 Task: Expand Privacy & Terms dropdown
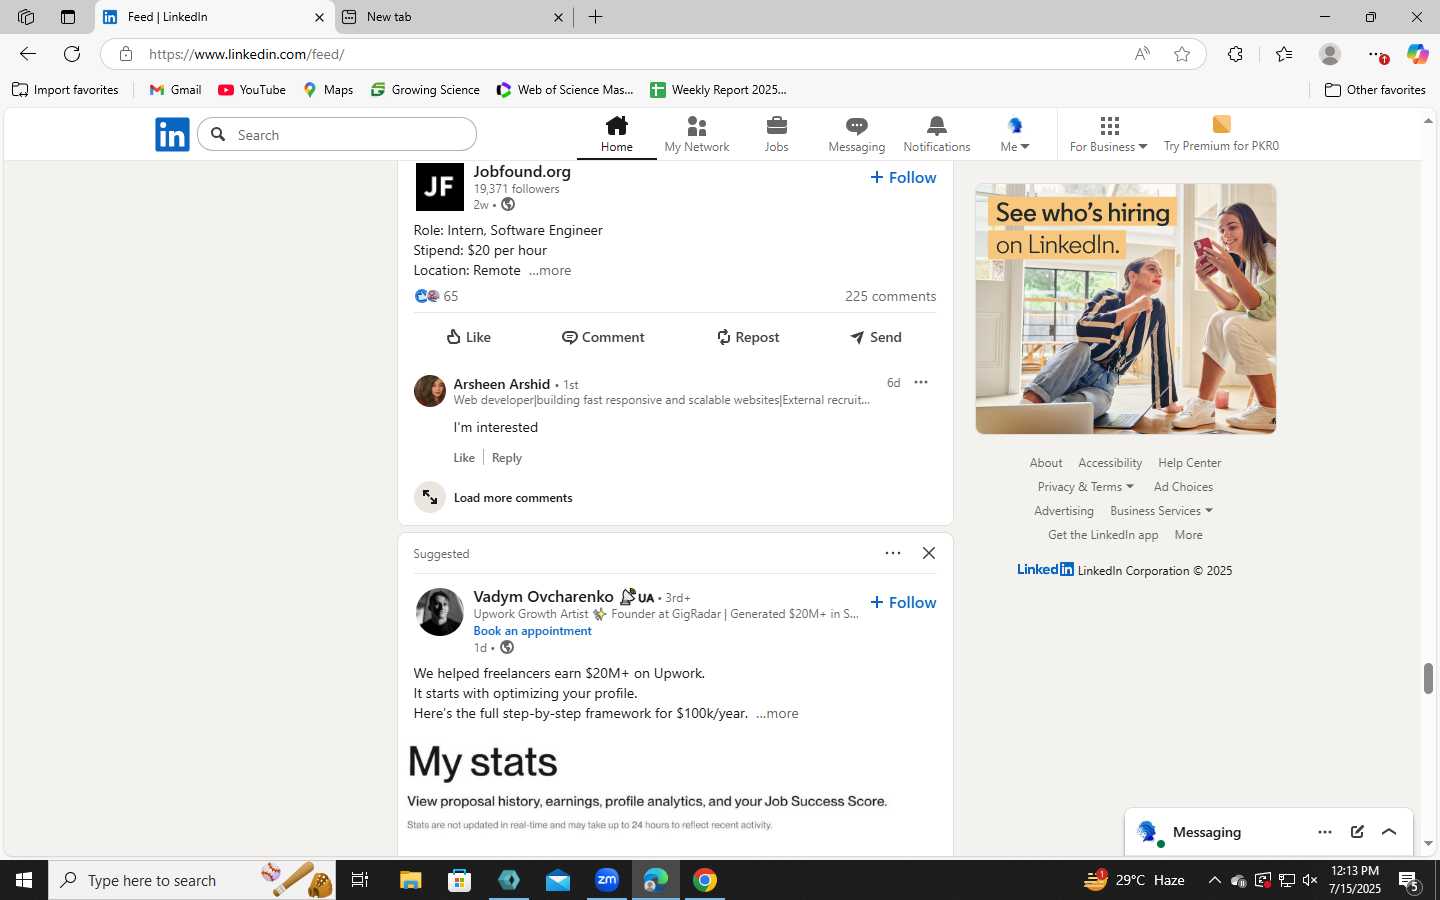[x=1086, y=487]
